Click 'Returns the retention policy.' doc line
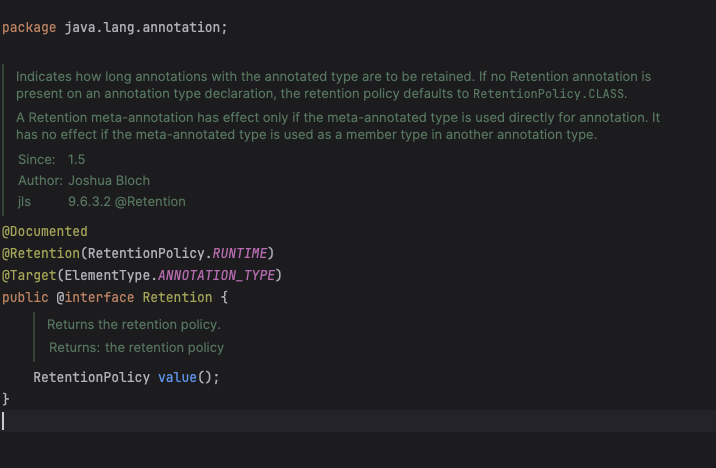 (x=134, y=325)
